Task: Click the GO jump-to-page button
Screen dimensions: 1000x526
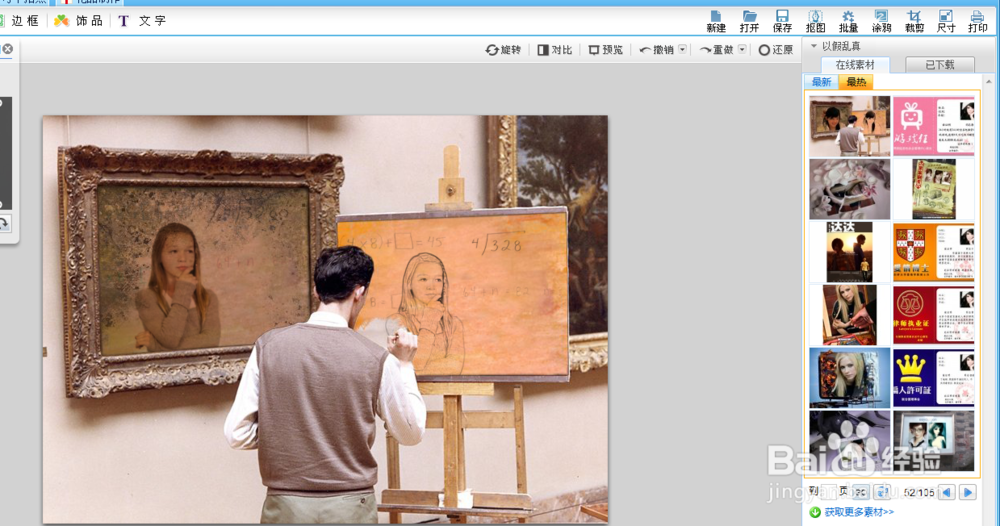Action: [x=860, y=492]
